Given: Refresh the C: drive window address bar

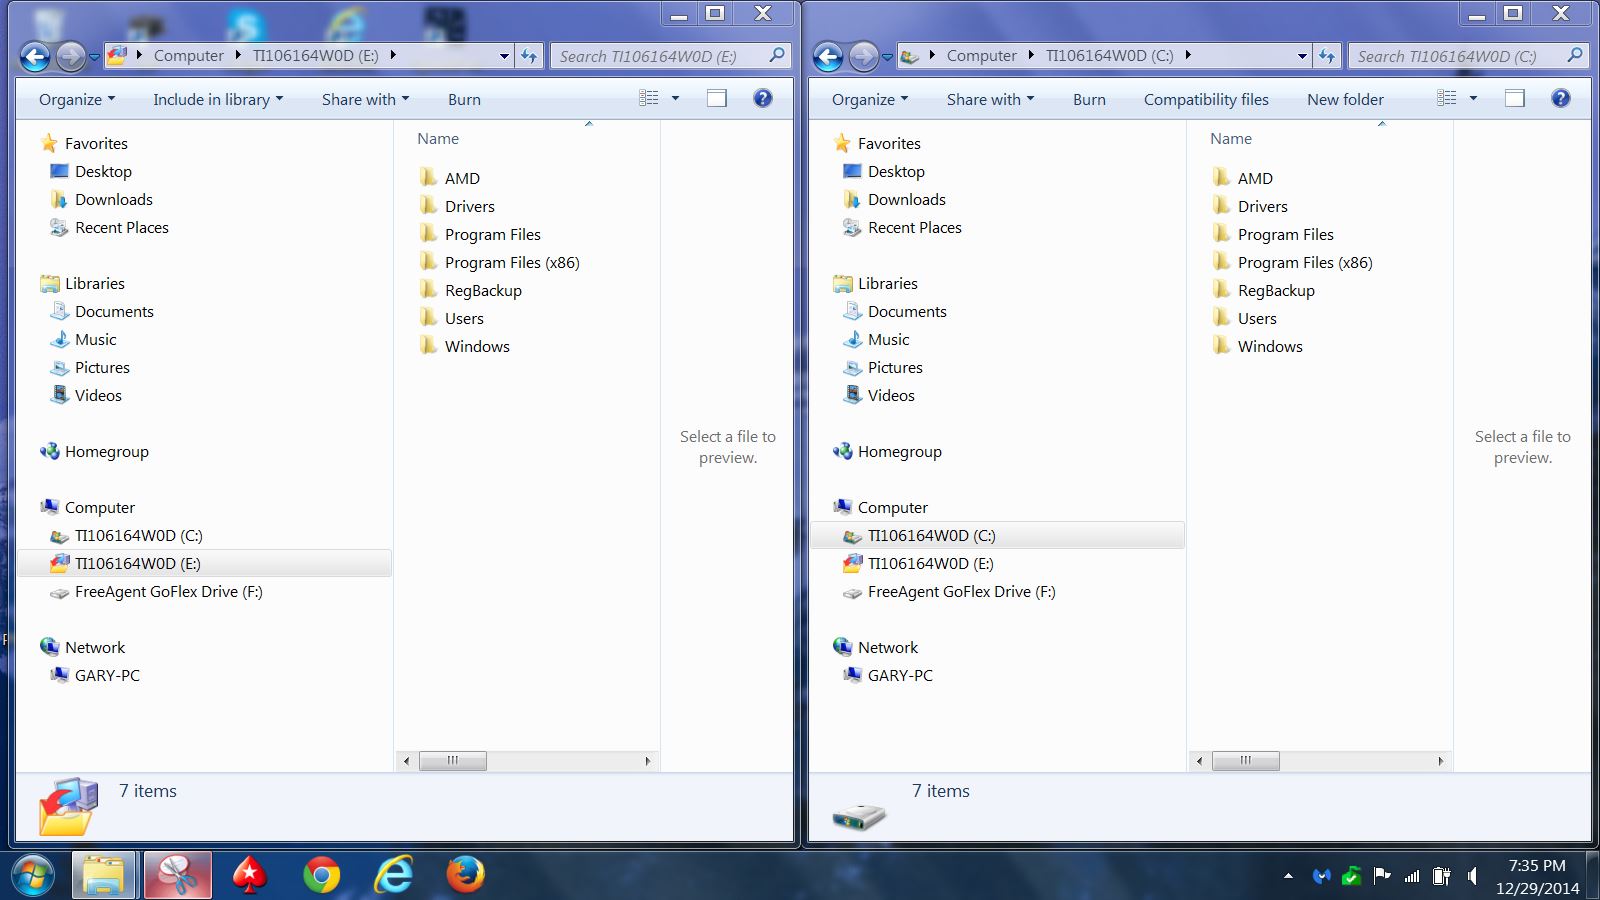Looking at the screenshot, I should (1326, 56).
